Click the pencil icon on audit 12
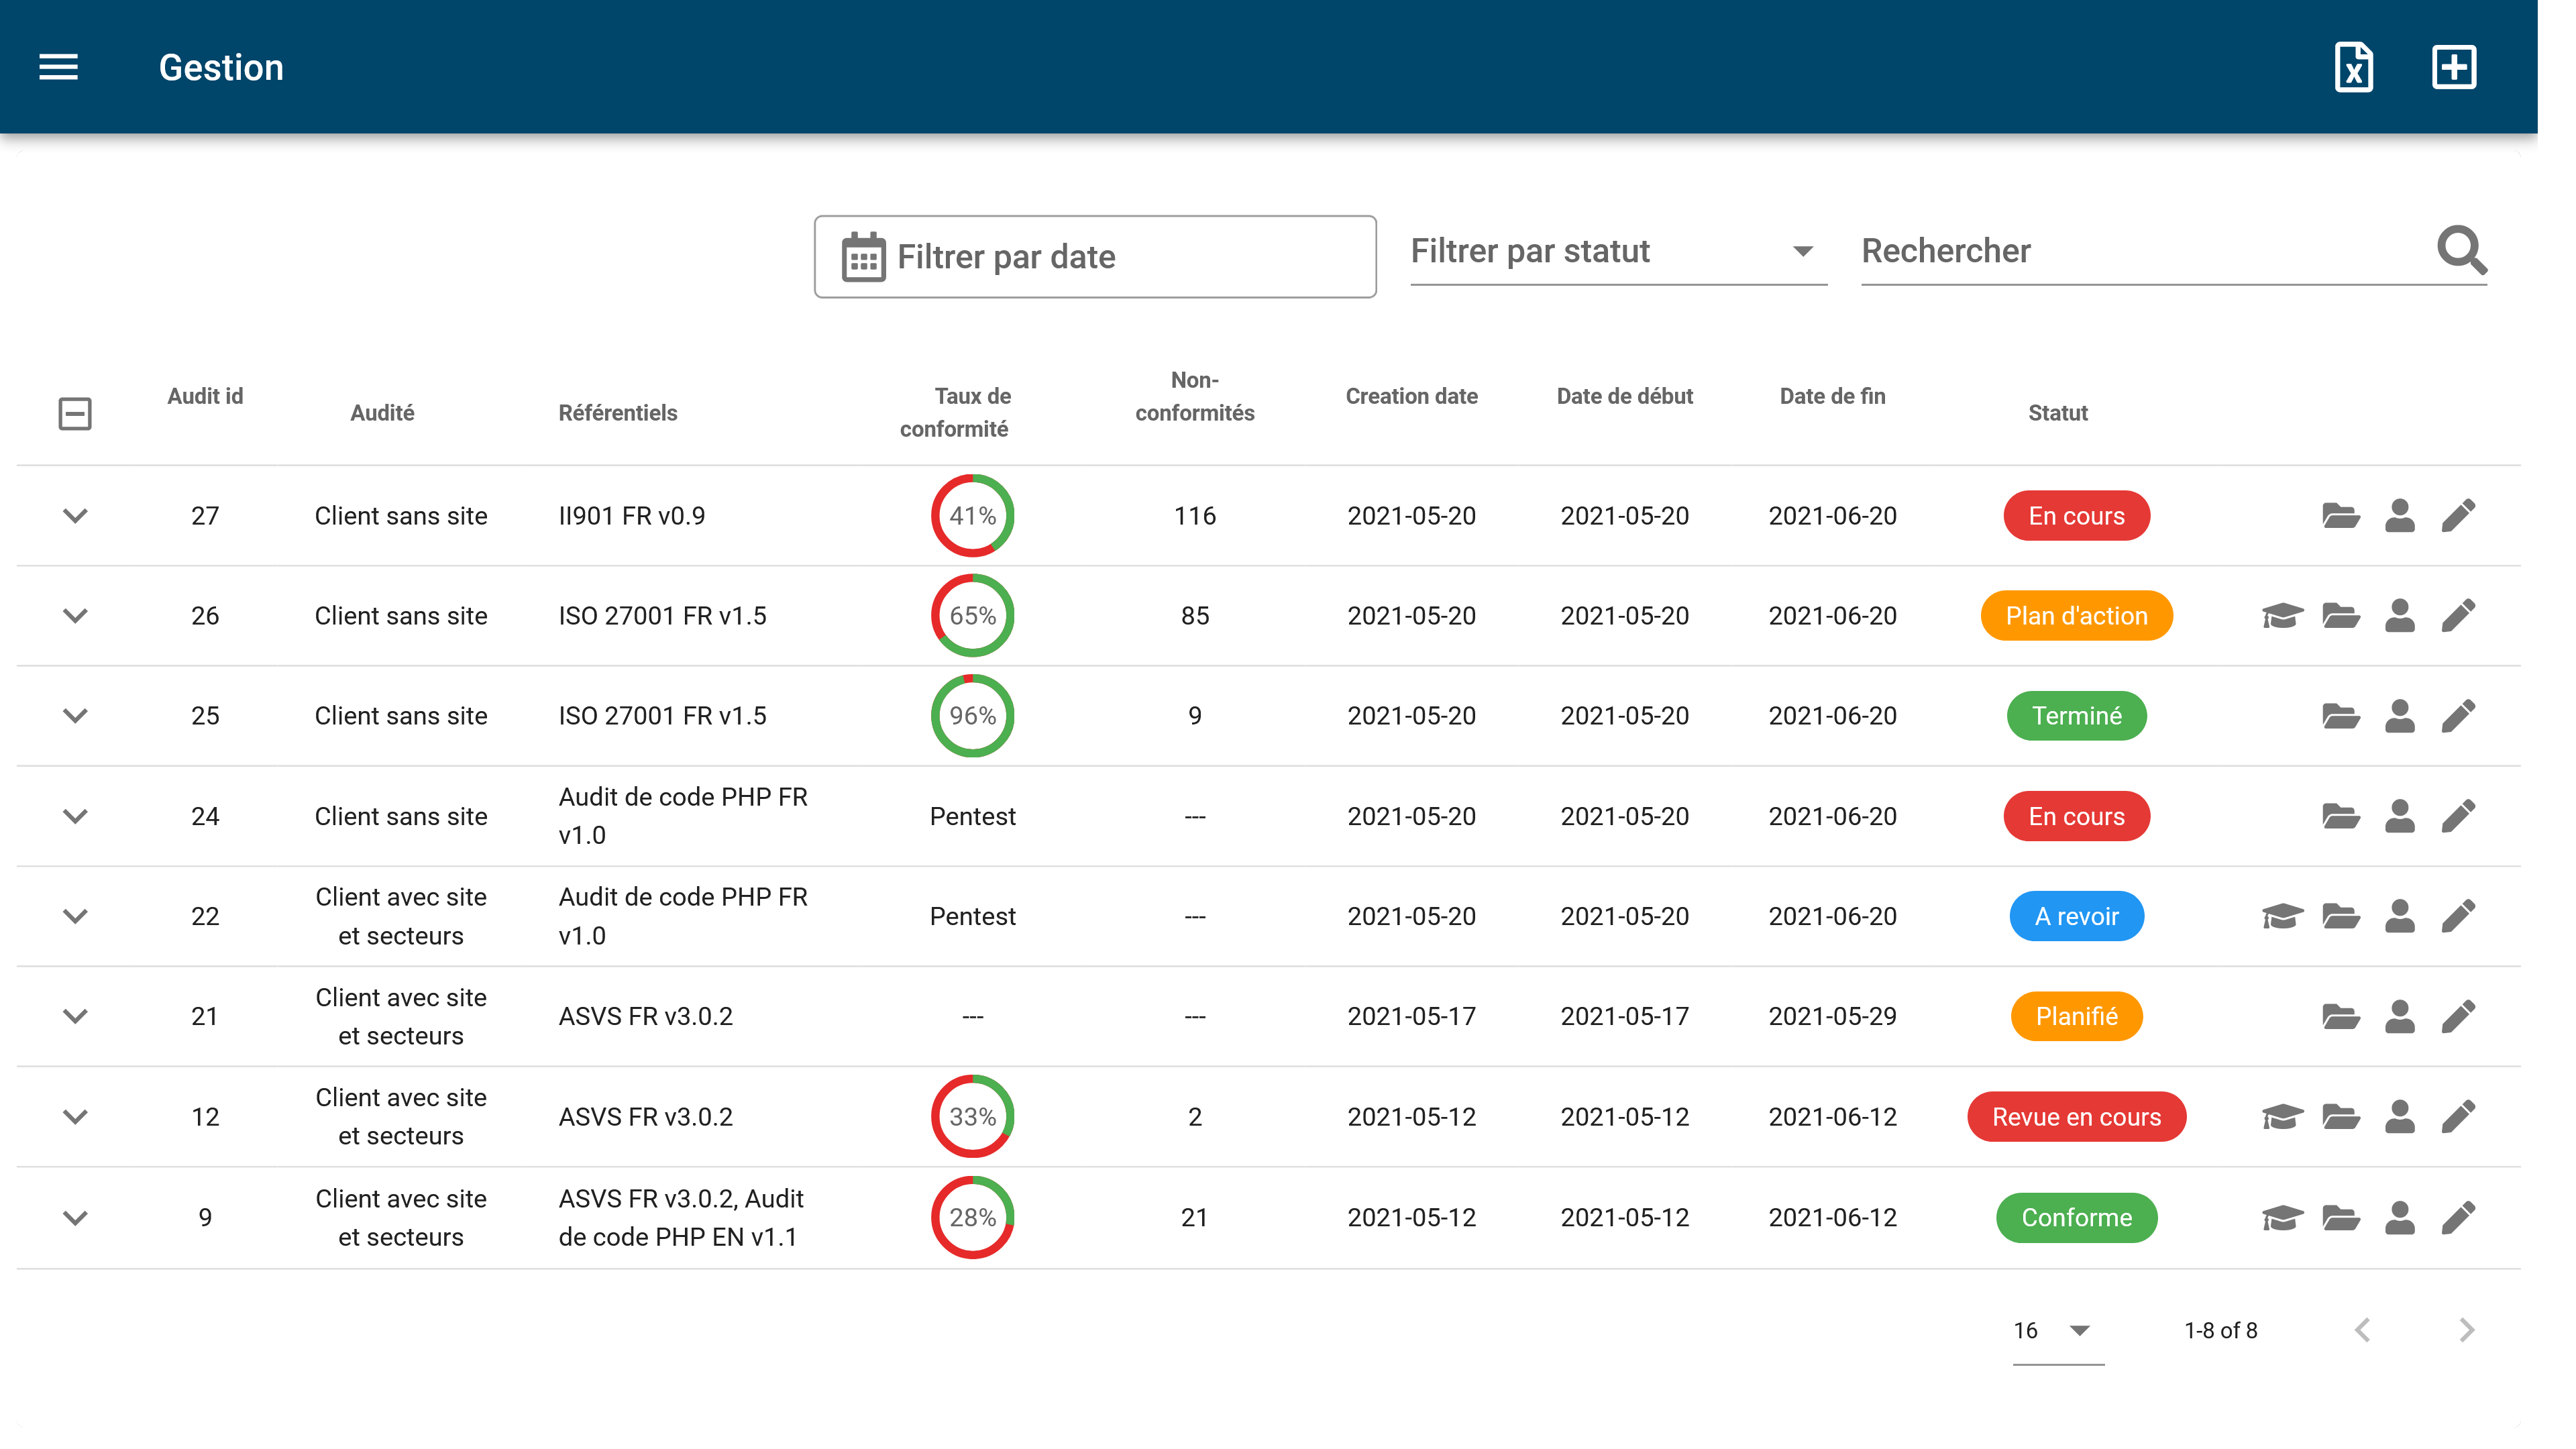The image size is (2576, 1449). (2459, 1116)
